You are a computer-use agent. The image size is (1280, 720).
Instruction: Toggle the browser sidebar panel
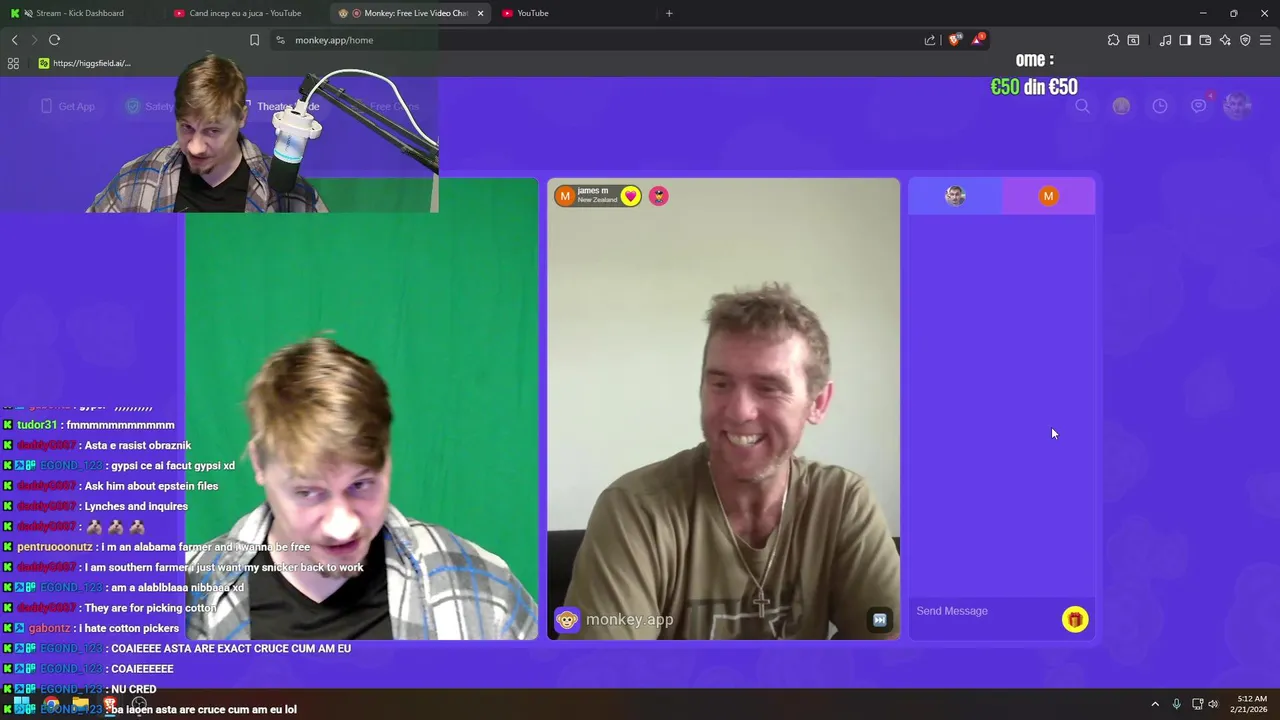[1185, 40]
